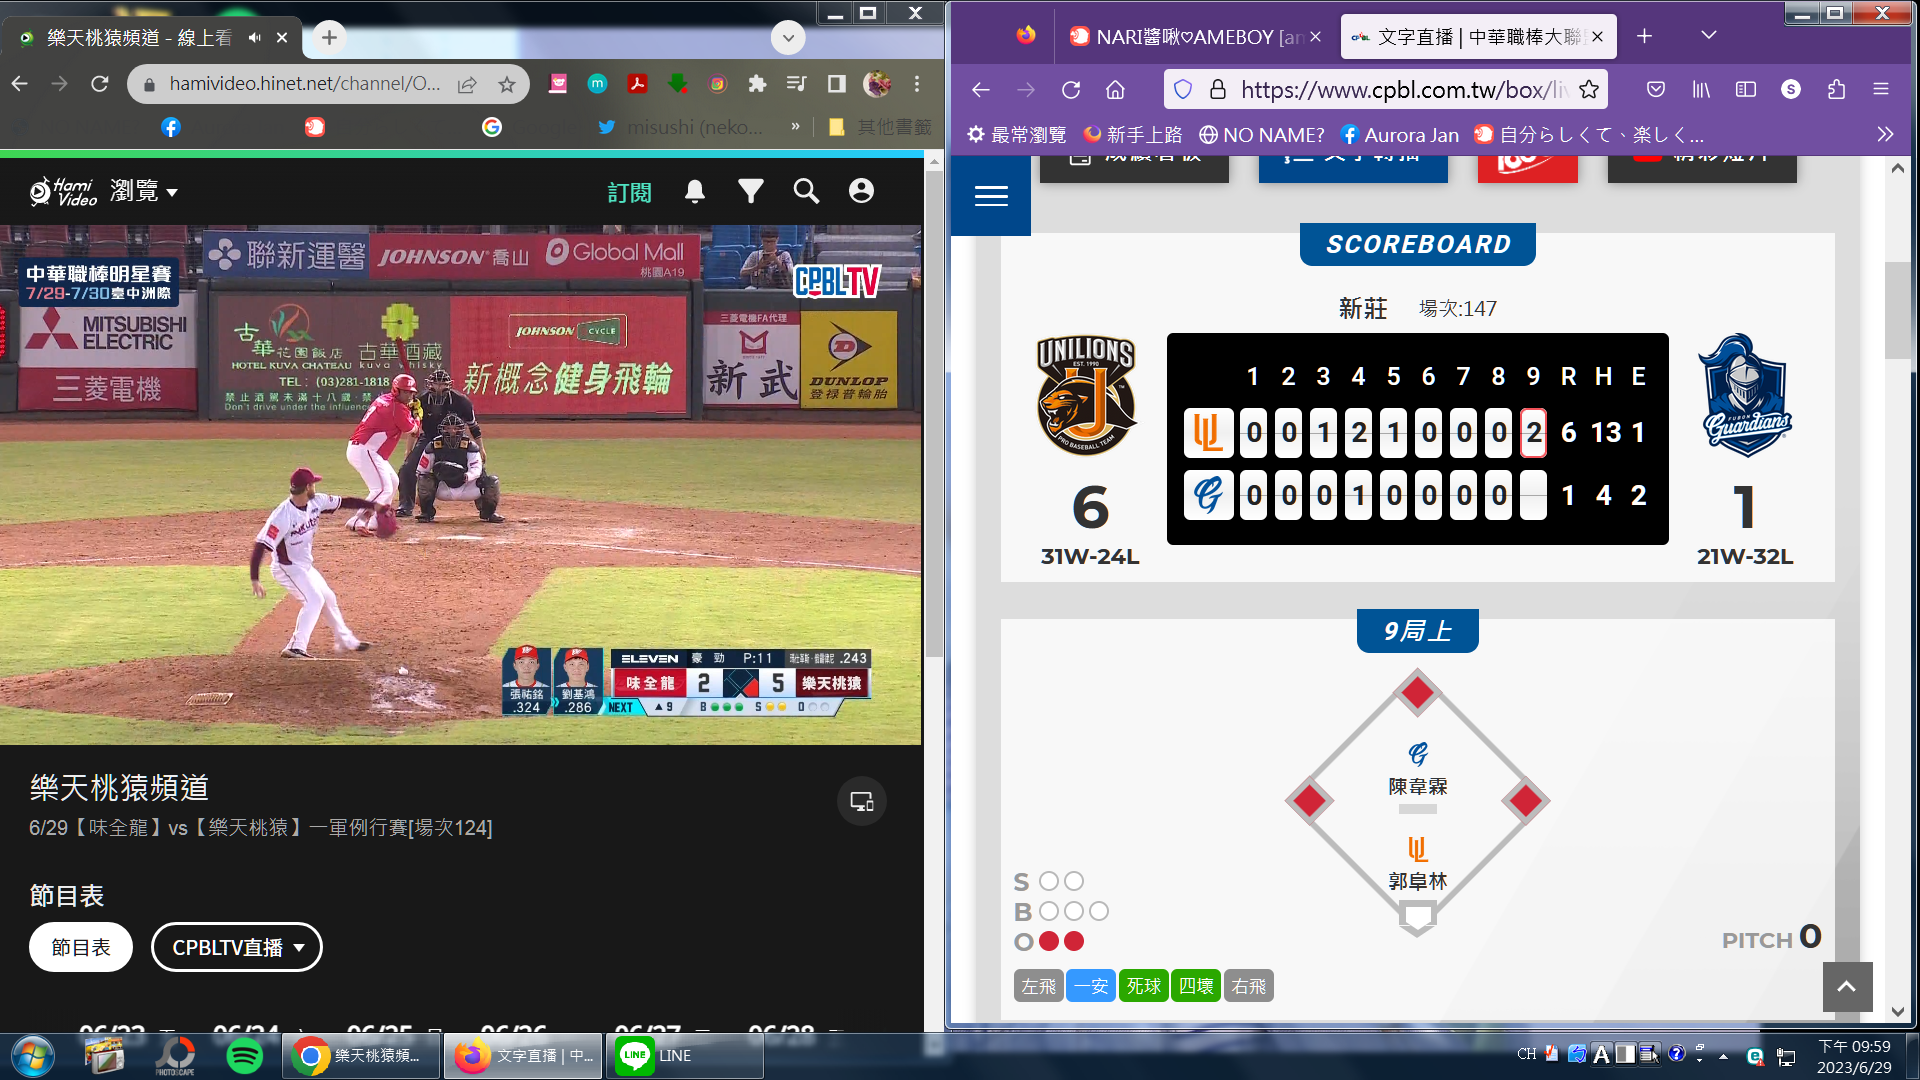Viewport: 1920px width, 1080px height.
Task: Click the live video player
Action: [461, 485]
